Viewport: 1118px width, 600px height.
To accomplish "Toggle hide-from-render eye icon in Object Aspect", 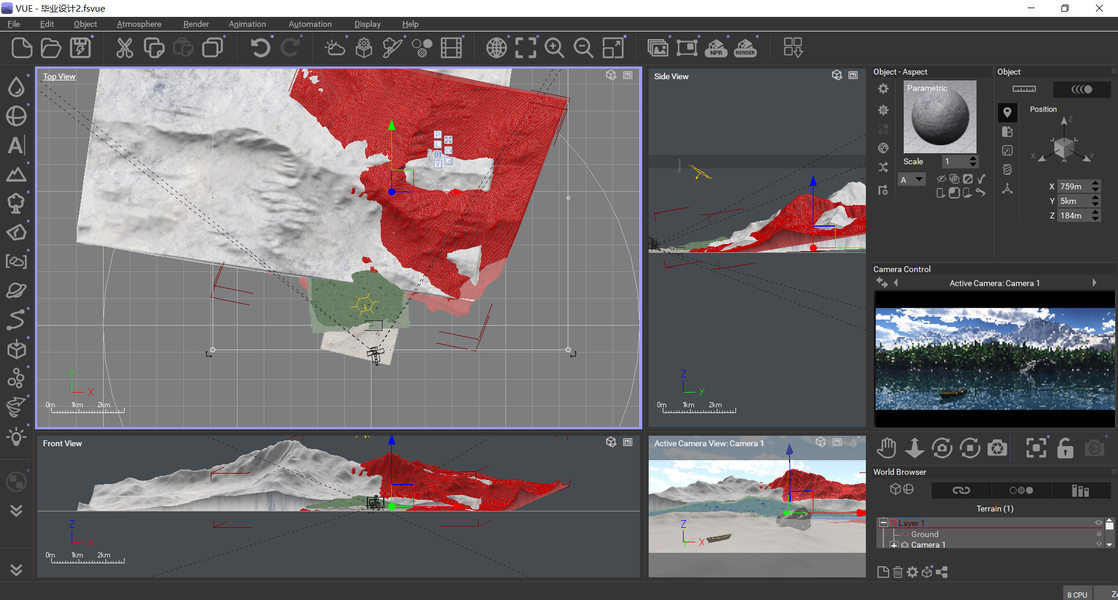I will point(941,179).
